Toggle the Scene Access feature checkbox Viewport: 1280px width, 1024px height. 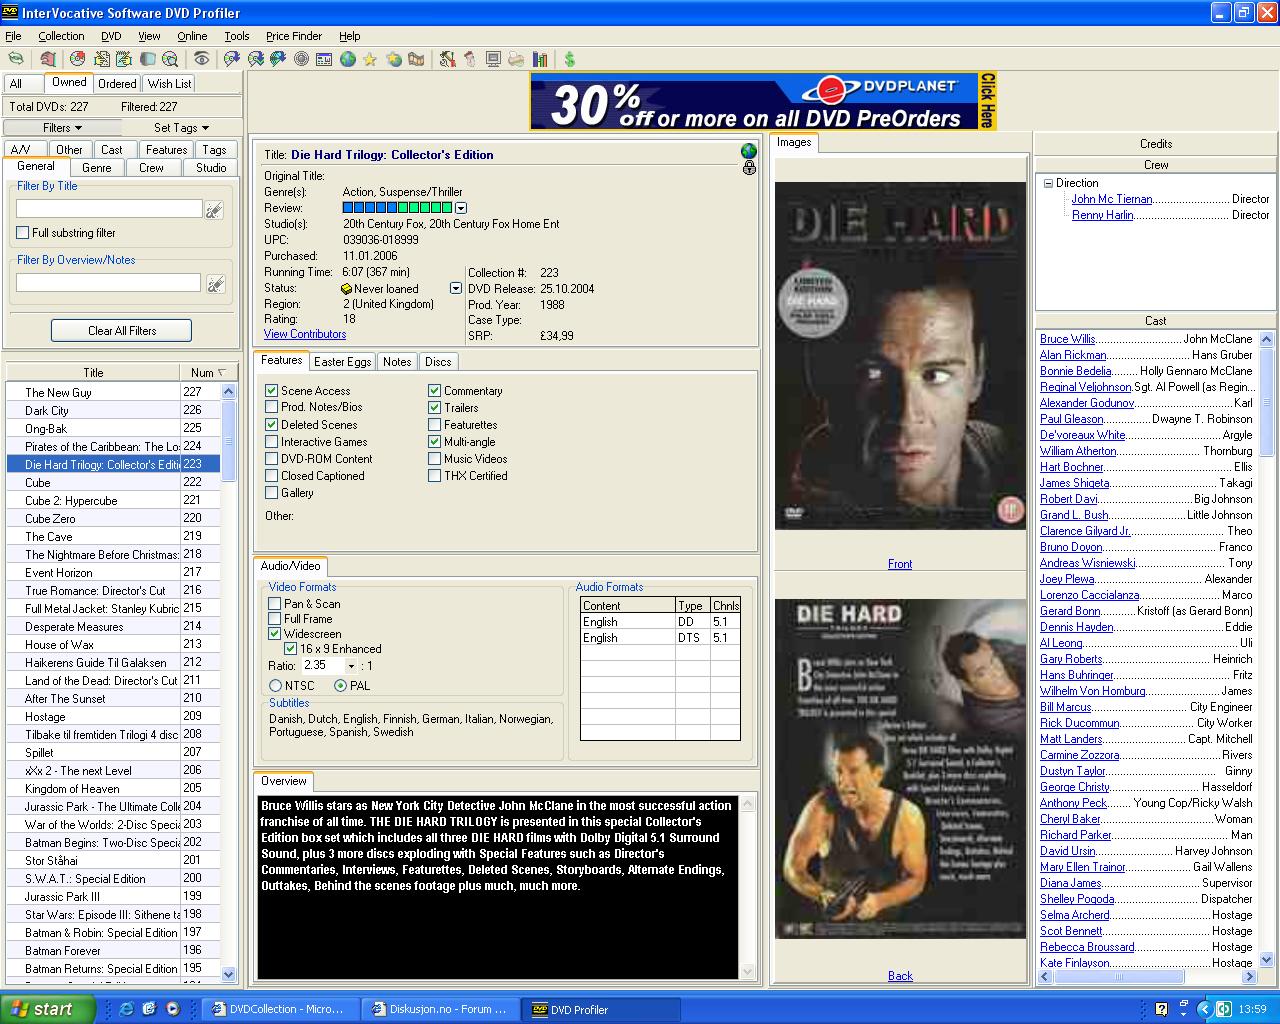click(x=272, y=391)
